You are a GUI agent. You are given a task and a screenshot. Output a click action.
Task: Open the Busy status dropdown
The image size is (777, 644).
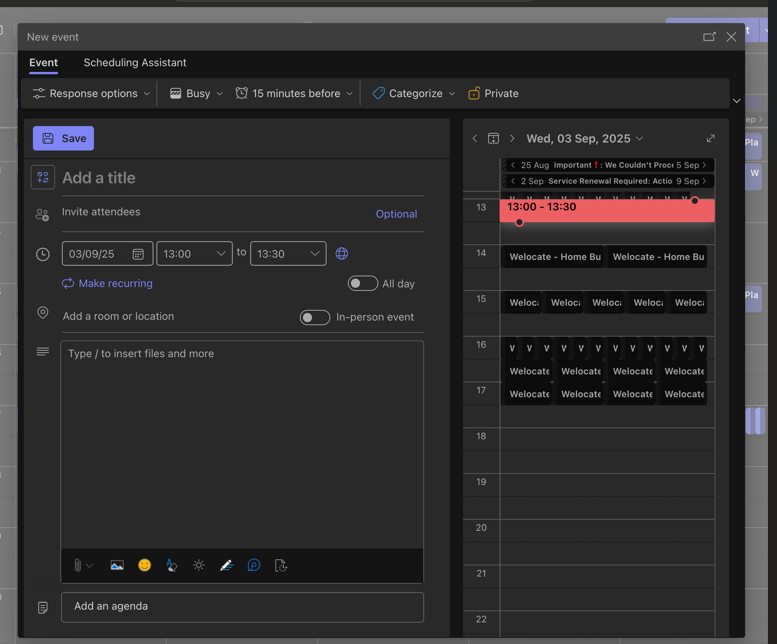coord(196,93)
